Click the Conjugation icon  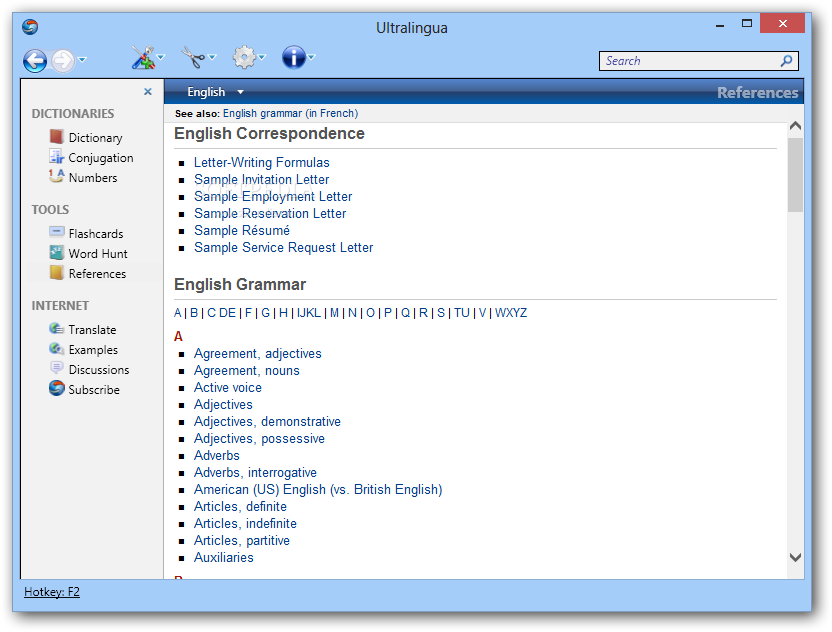pyautogui.click(x=56, y=157)
